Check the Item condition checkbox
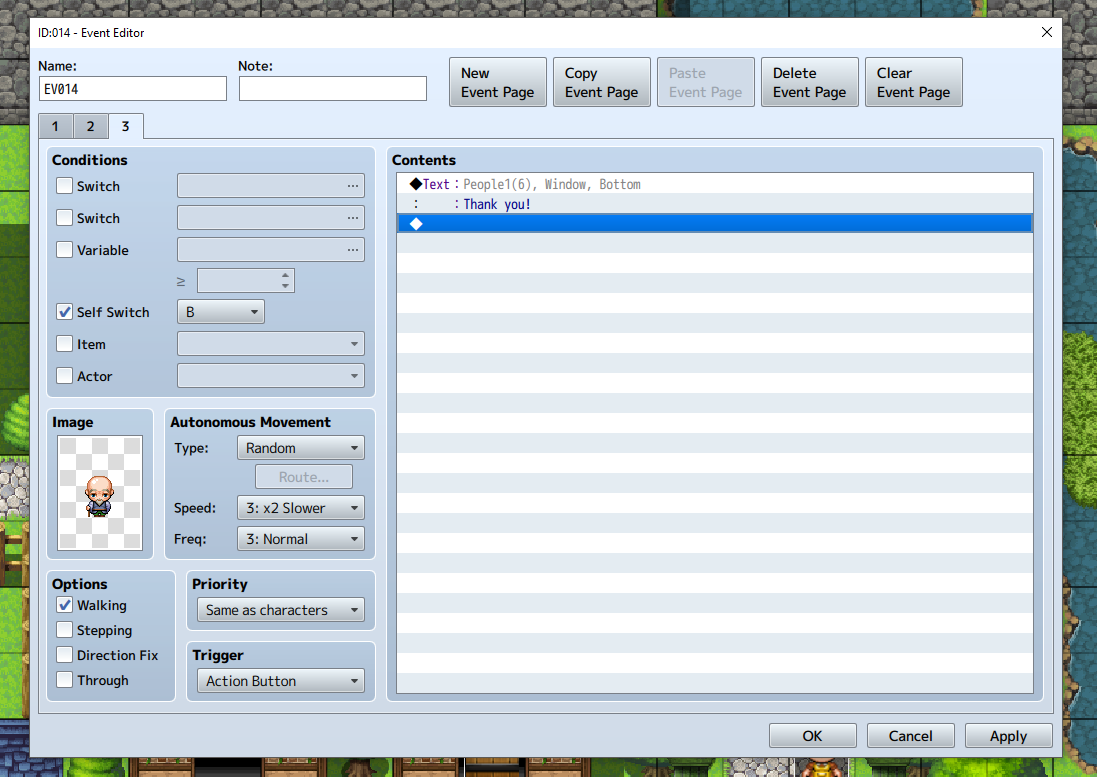The image size is (1097, 777). click(x=65, y=344)
